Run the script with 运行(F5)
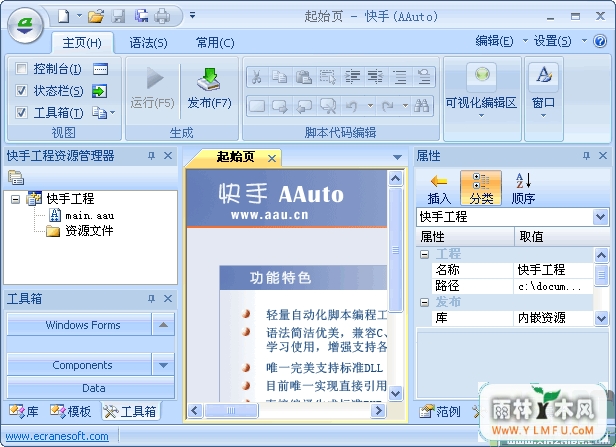The image size is (616, 447). coord(153,88)
